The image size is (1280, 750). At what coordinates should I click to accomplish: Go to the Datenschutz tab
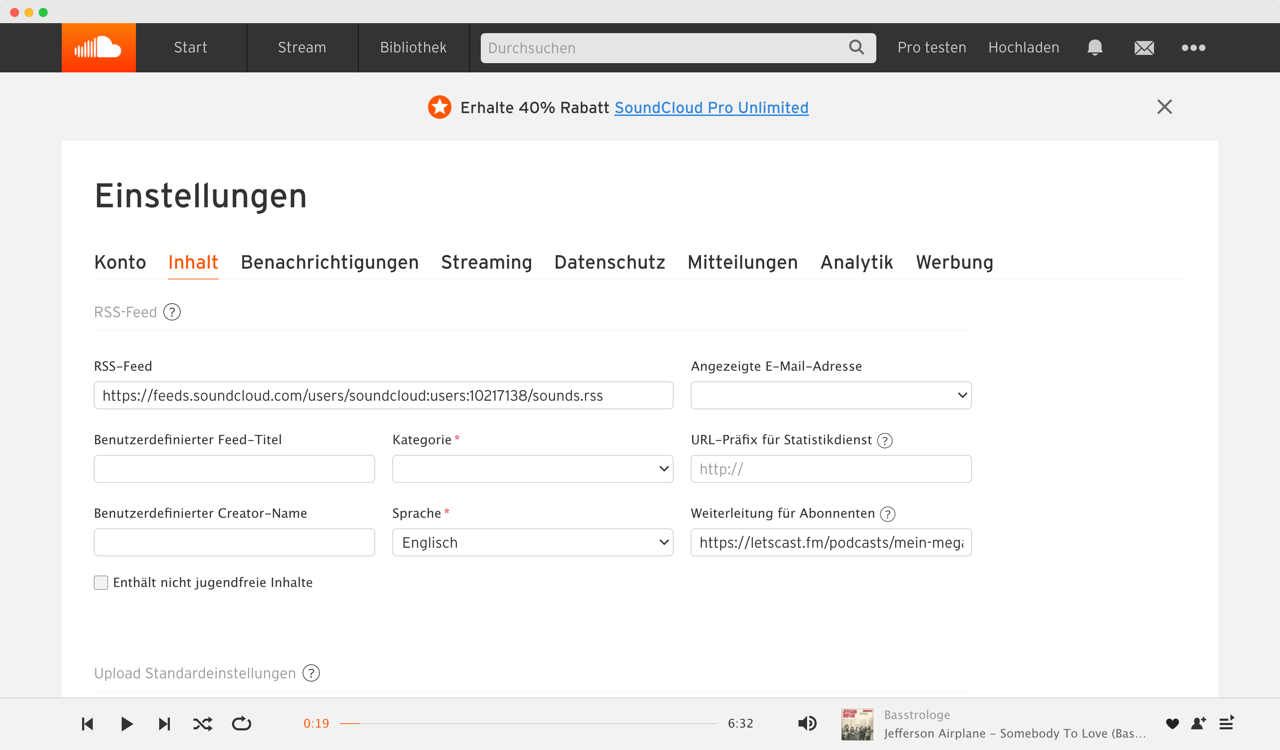[610, 262]
